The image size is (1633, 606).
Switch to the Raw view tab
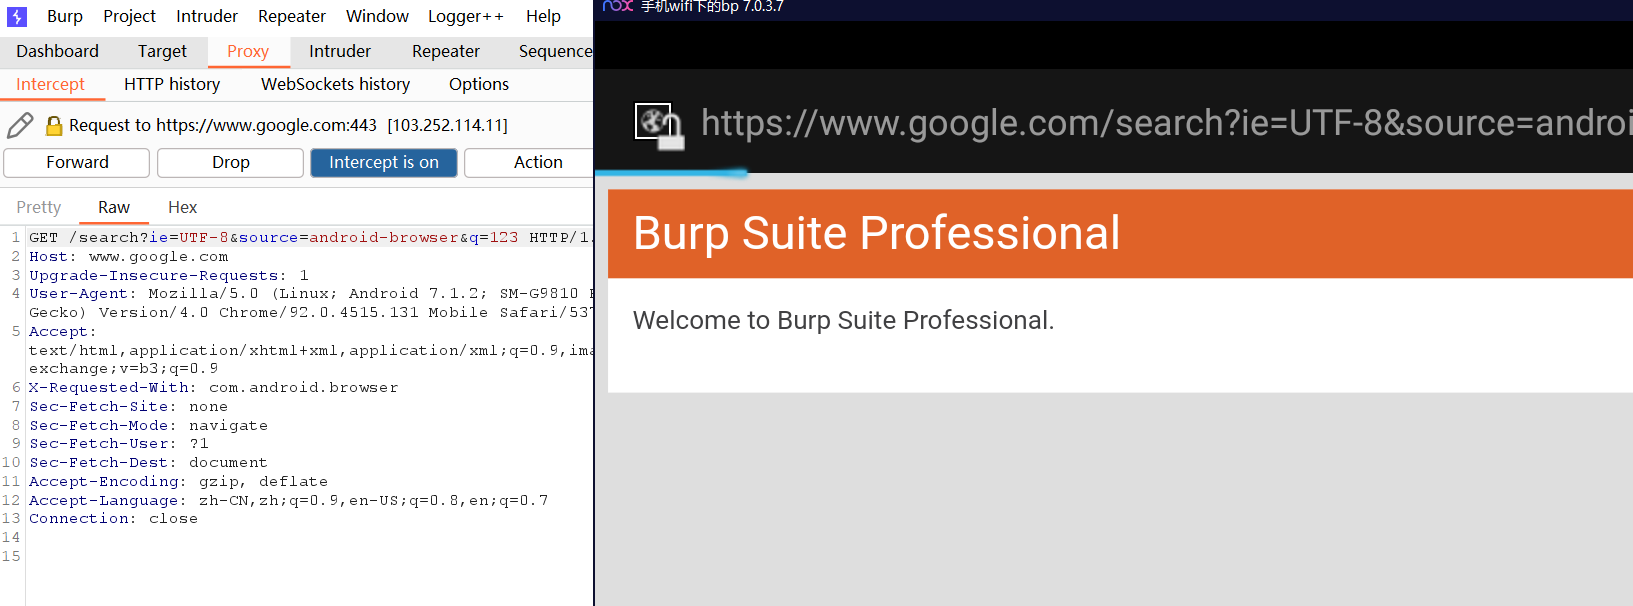(x=114, y=208)
